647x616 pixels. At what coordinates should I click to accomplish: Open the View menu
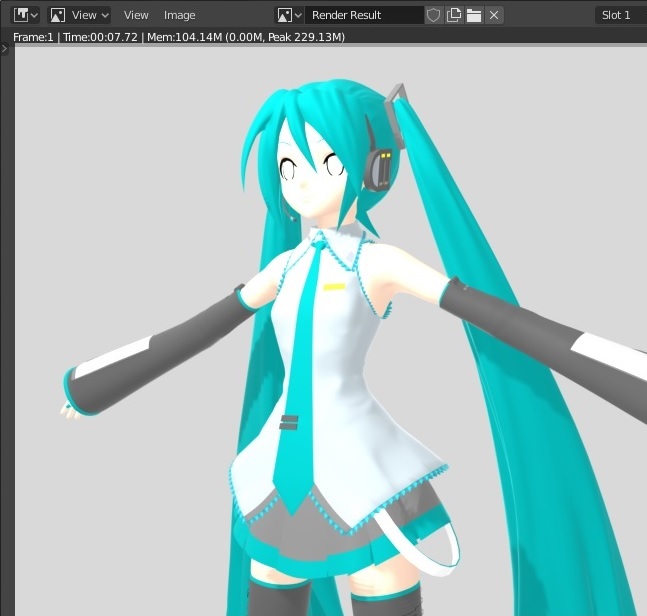[136, 15]
